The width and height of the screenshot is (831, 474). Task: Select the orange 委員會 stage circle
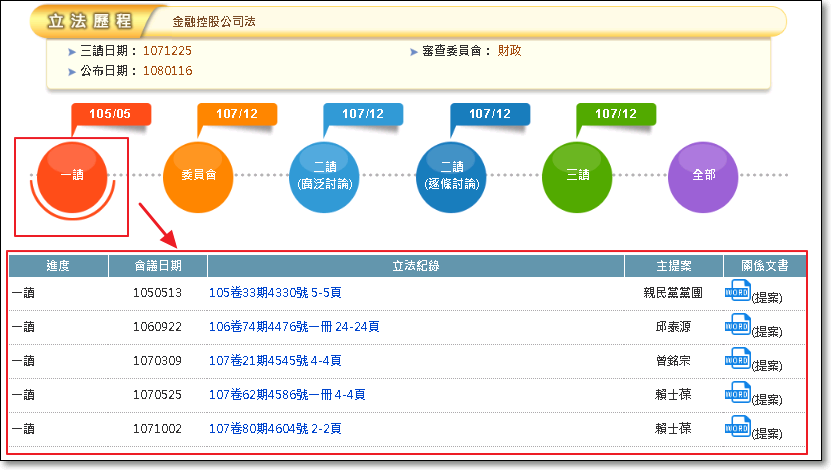[x=198, y=176]
